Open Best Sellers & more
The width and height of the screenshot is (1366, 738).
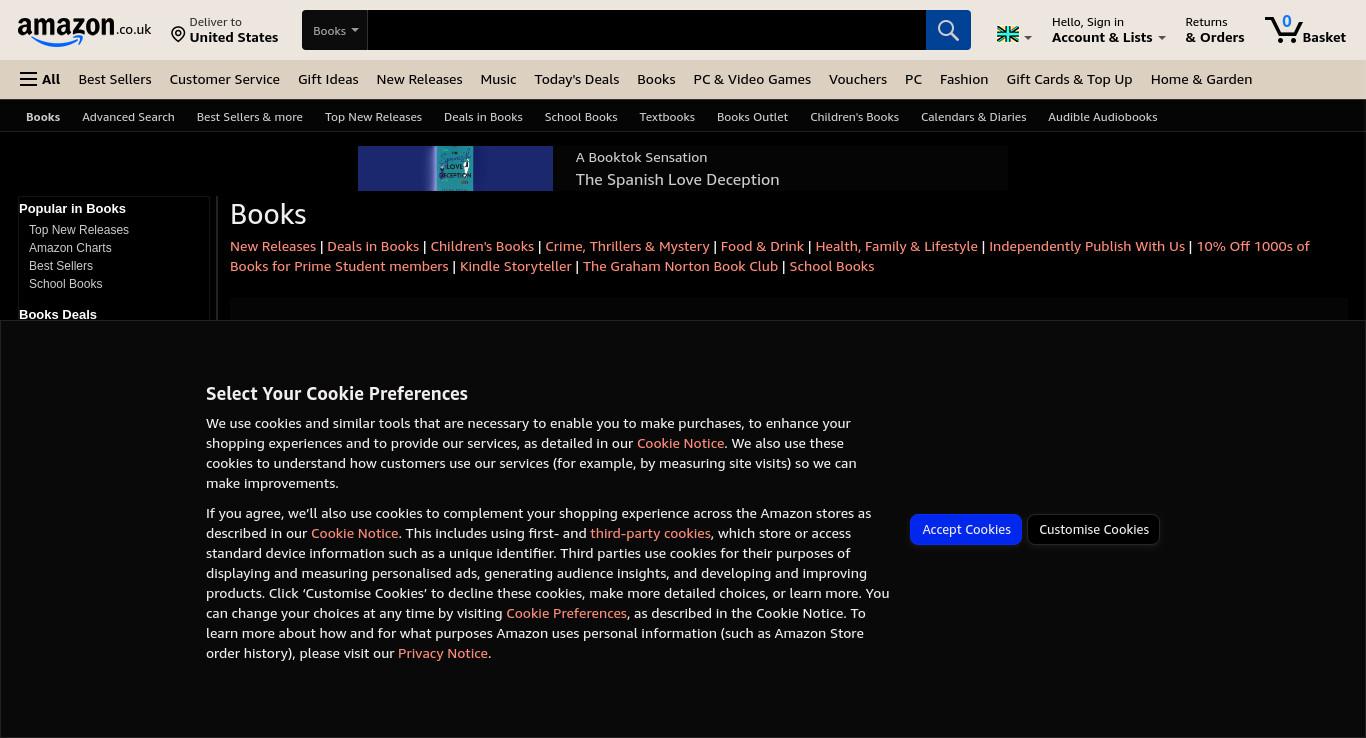coord(249,117)
